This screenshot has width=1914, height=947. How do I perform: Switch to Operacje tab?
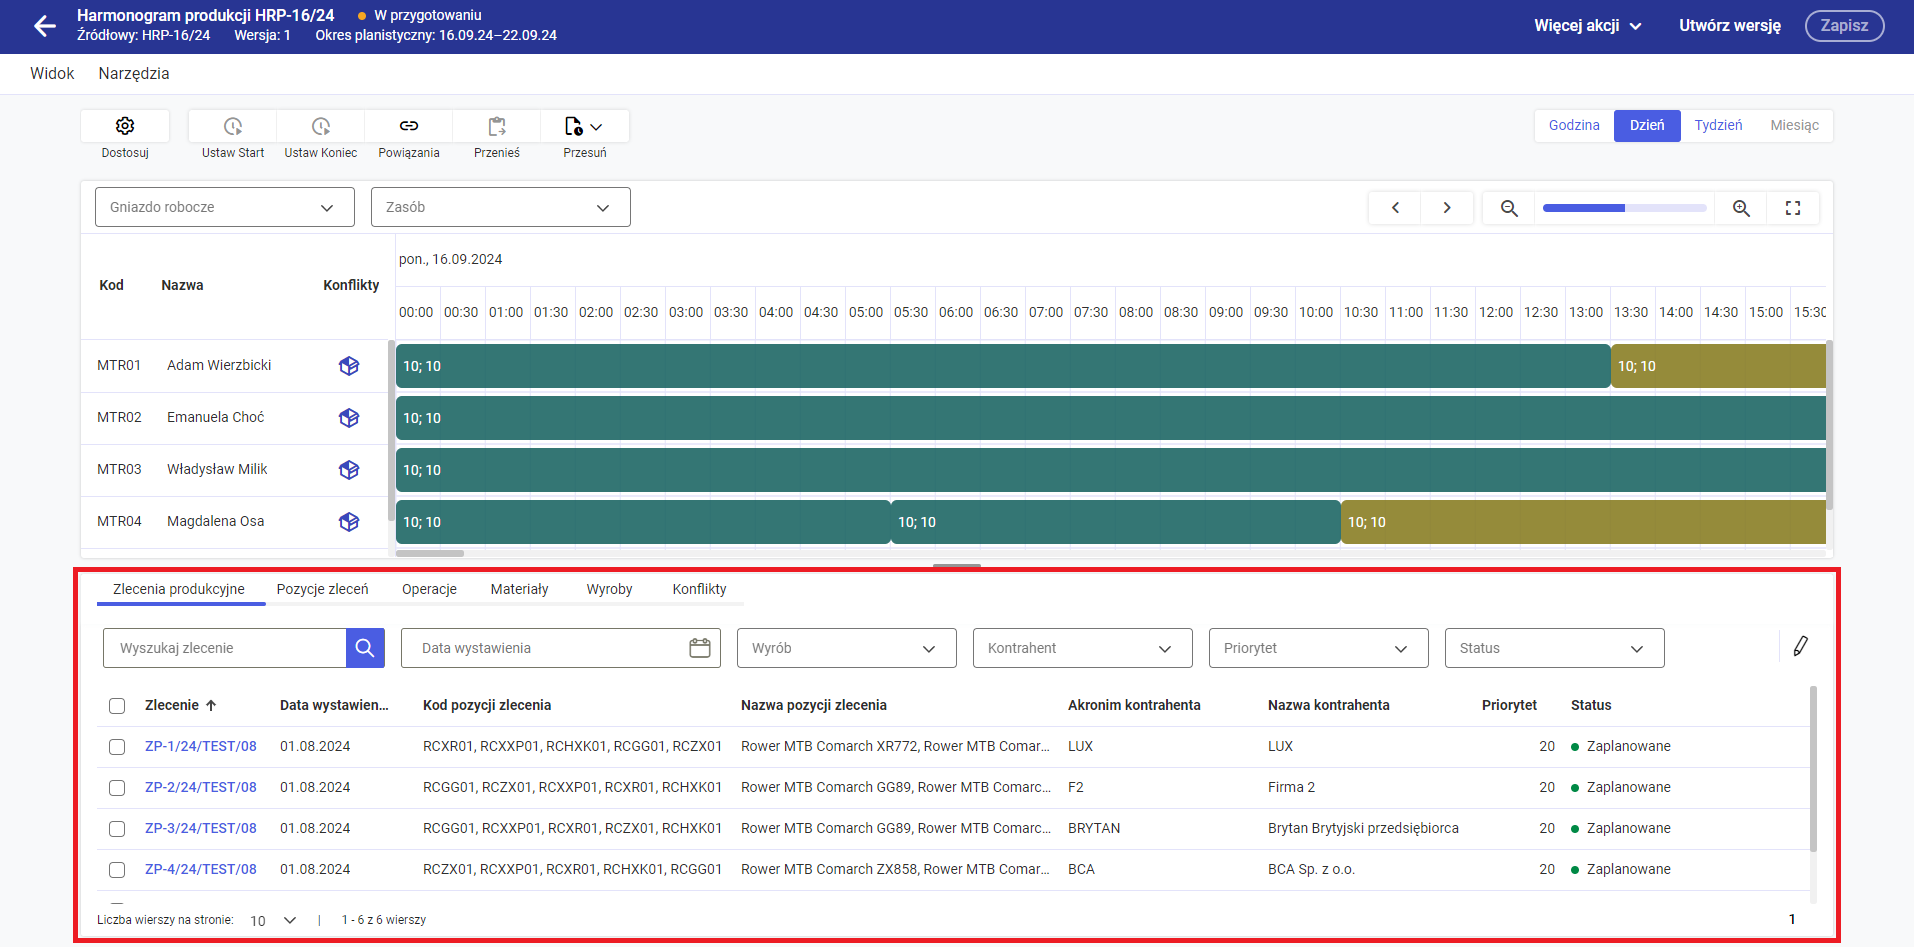[x=429, y=589]
